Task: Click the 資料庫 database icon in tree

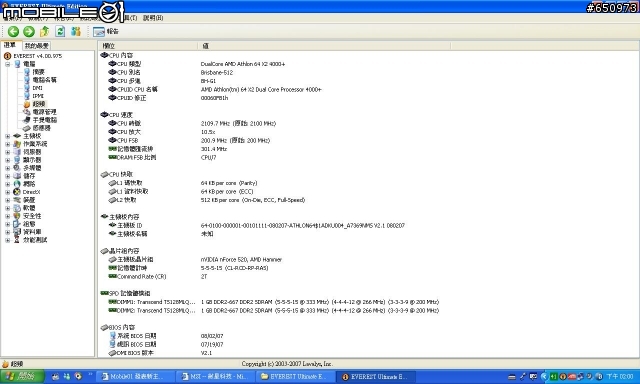Action: (17, 232)
